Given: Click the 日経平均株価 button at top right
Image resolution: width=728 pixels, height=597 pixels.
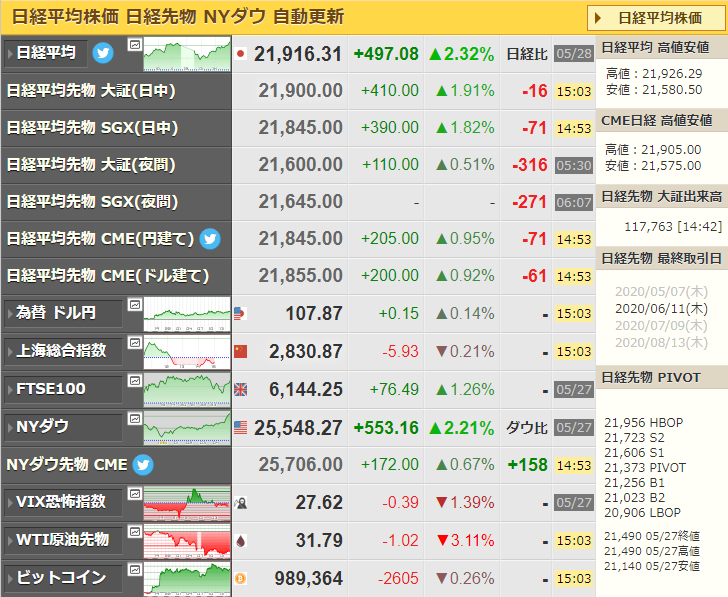Looking at the screenshot, I should (656, 18).
